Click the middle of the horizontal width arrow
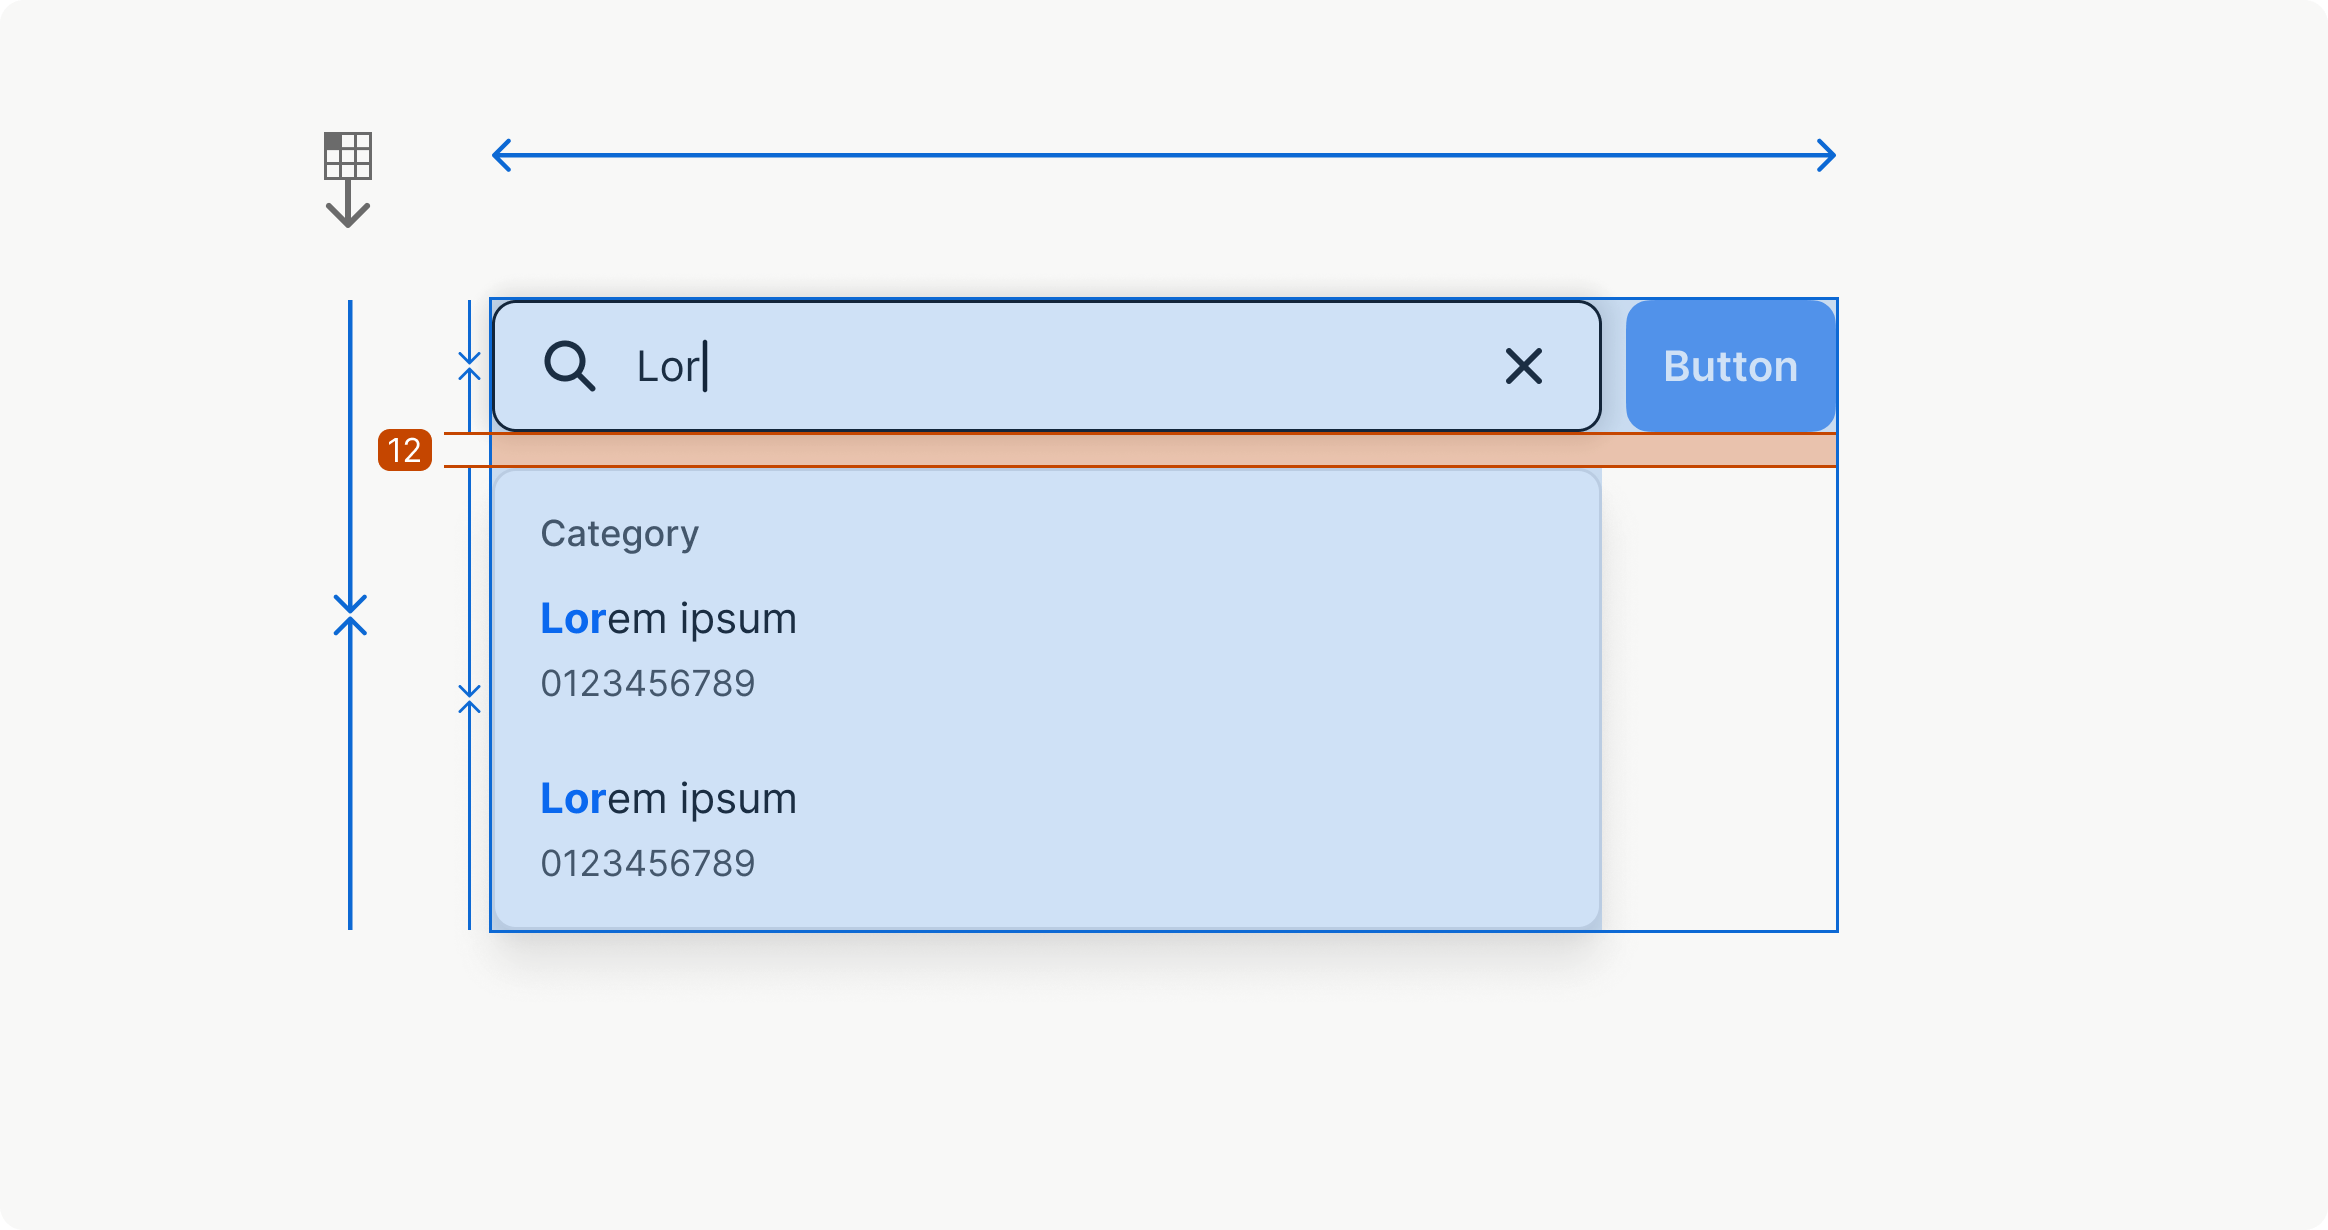 1164,156
